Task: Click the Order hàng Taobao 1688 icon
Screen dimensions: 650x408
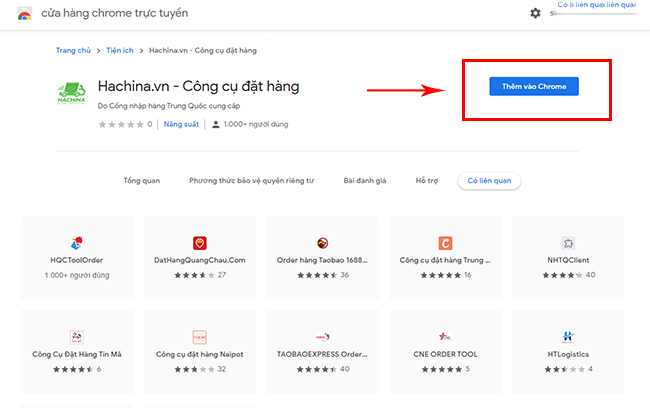Action: pos(323,243)
